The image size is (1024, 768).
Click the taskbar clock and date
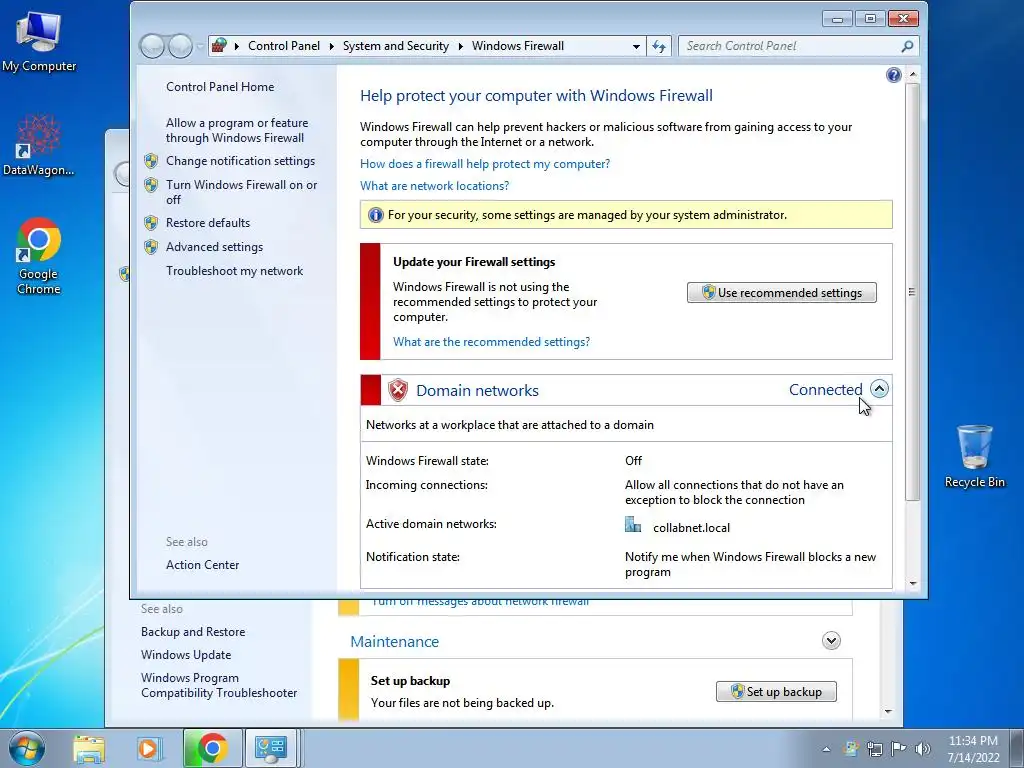(973, 749)
